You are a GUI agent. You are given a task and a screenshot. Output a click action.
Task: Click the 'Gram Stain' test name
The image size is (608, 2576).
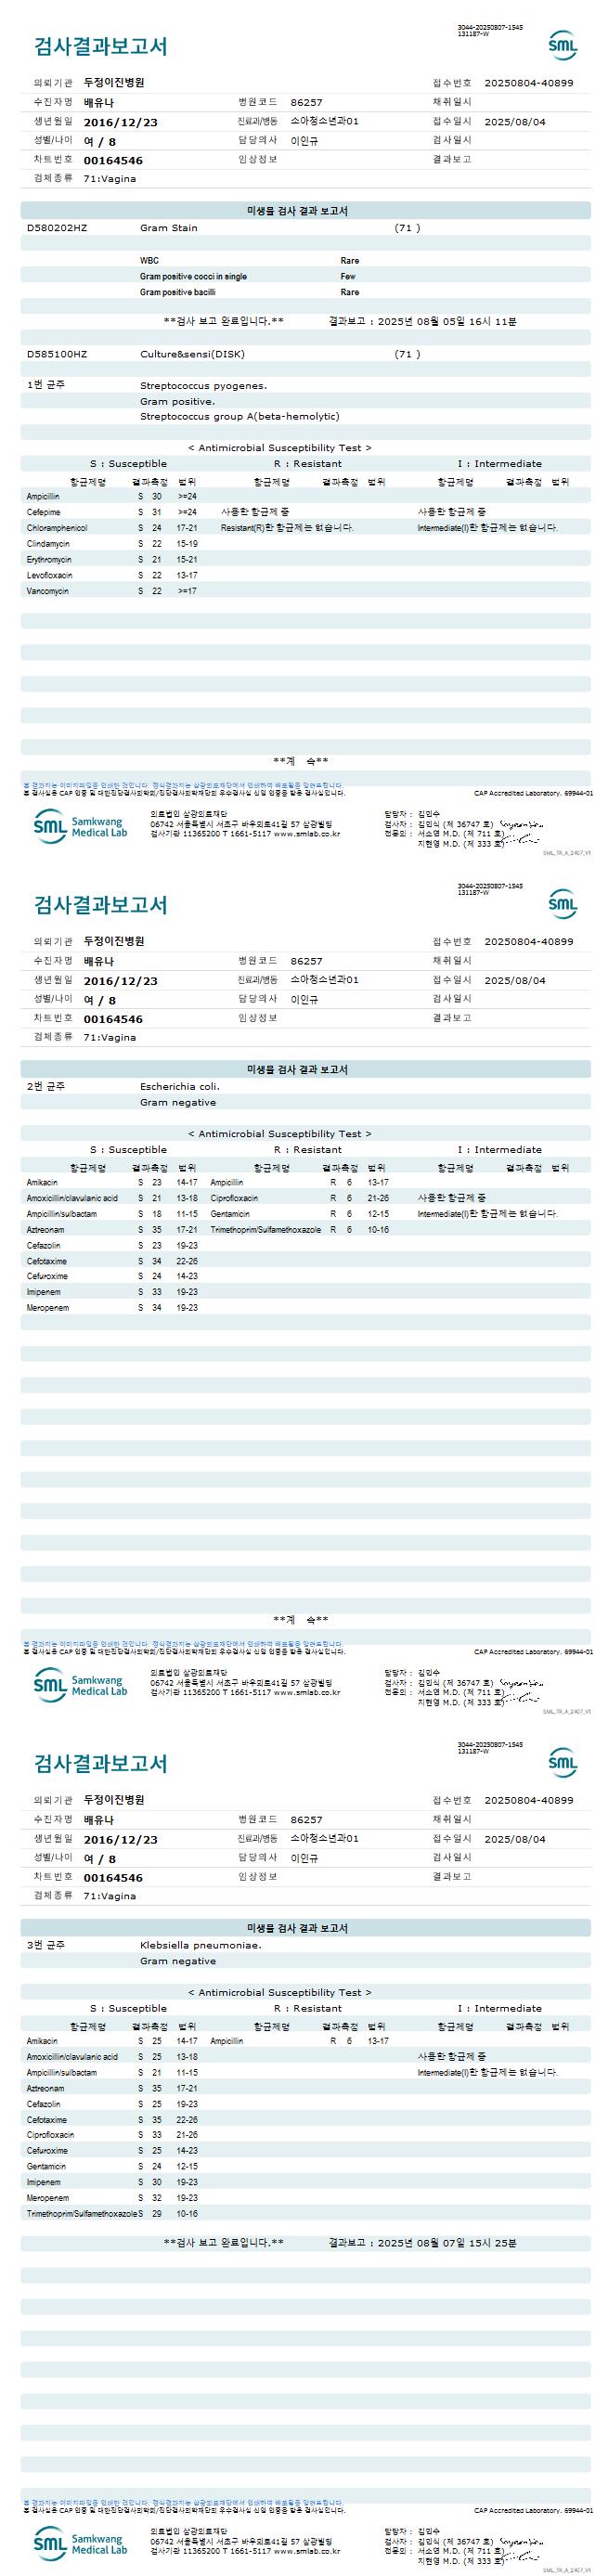pos(168,228)
